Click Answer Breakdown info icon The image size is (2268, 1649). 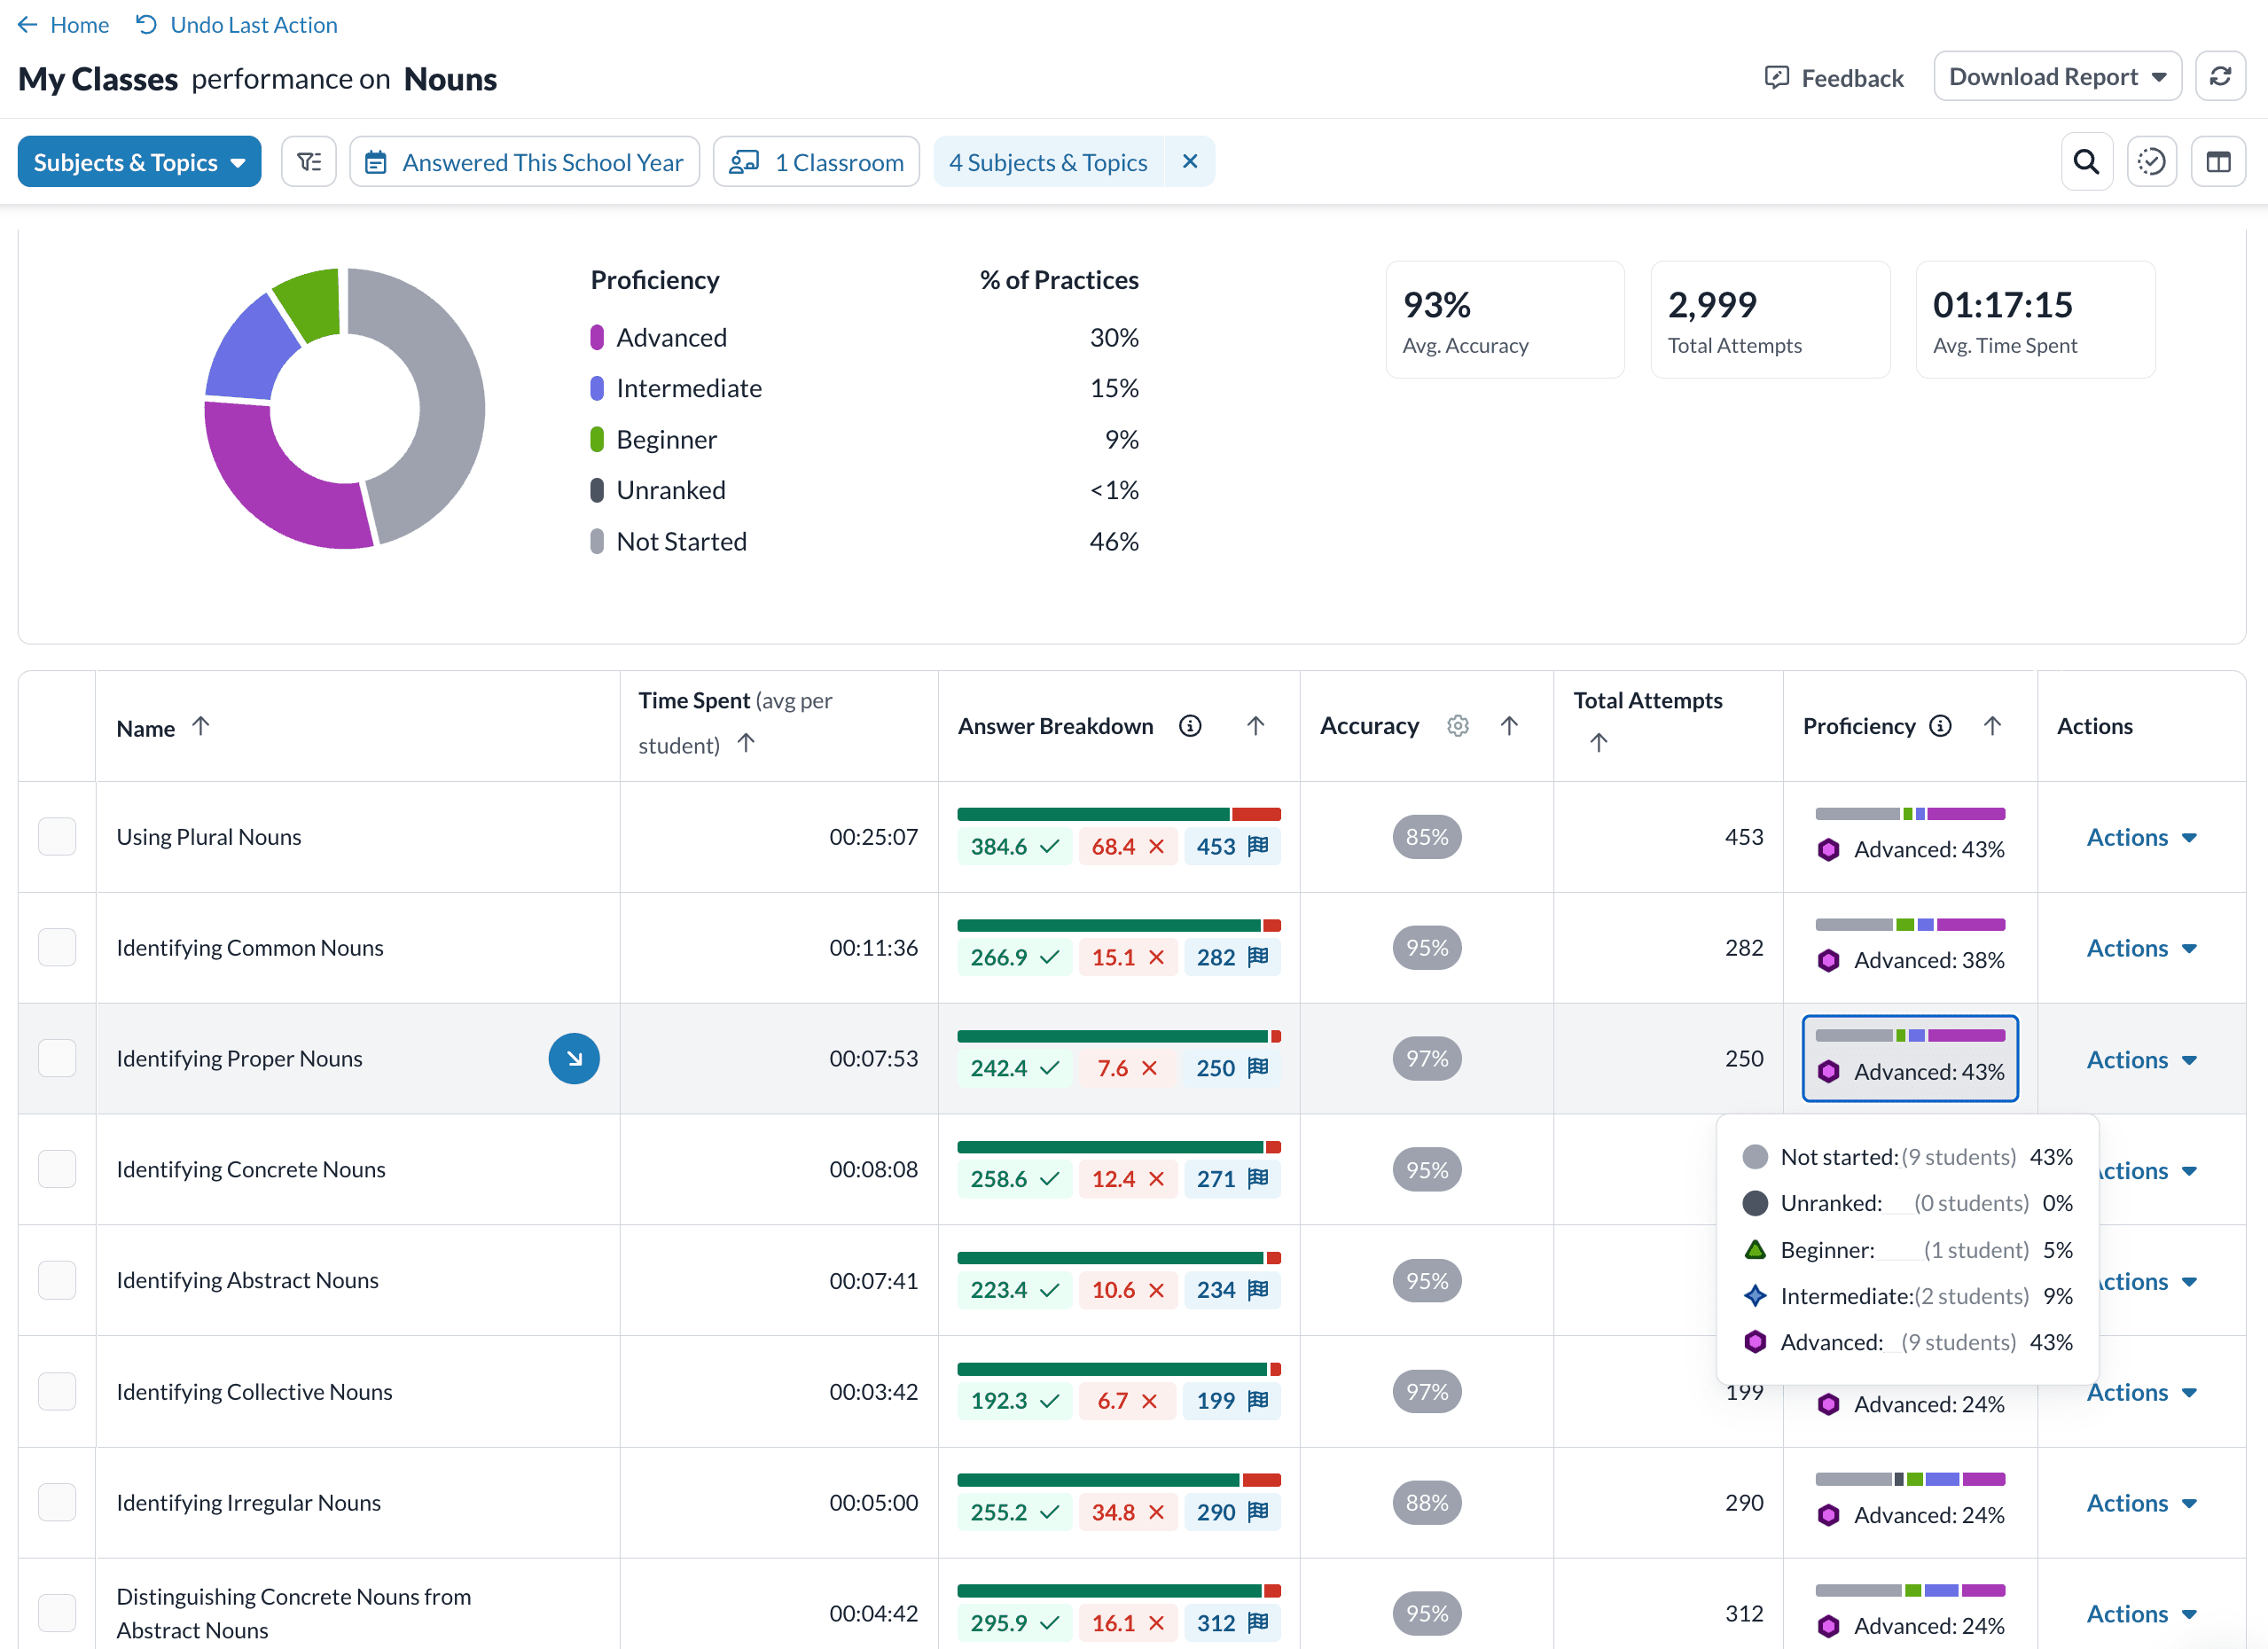click(x=1189, y=726)
